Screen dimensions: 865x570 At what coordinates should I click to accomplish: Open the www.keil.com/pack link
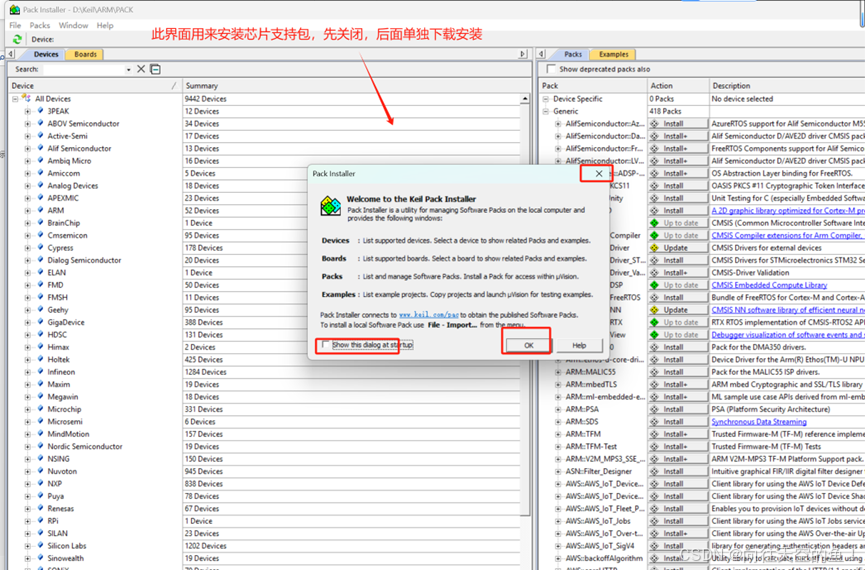click(429, 315)
